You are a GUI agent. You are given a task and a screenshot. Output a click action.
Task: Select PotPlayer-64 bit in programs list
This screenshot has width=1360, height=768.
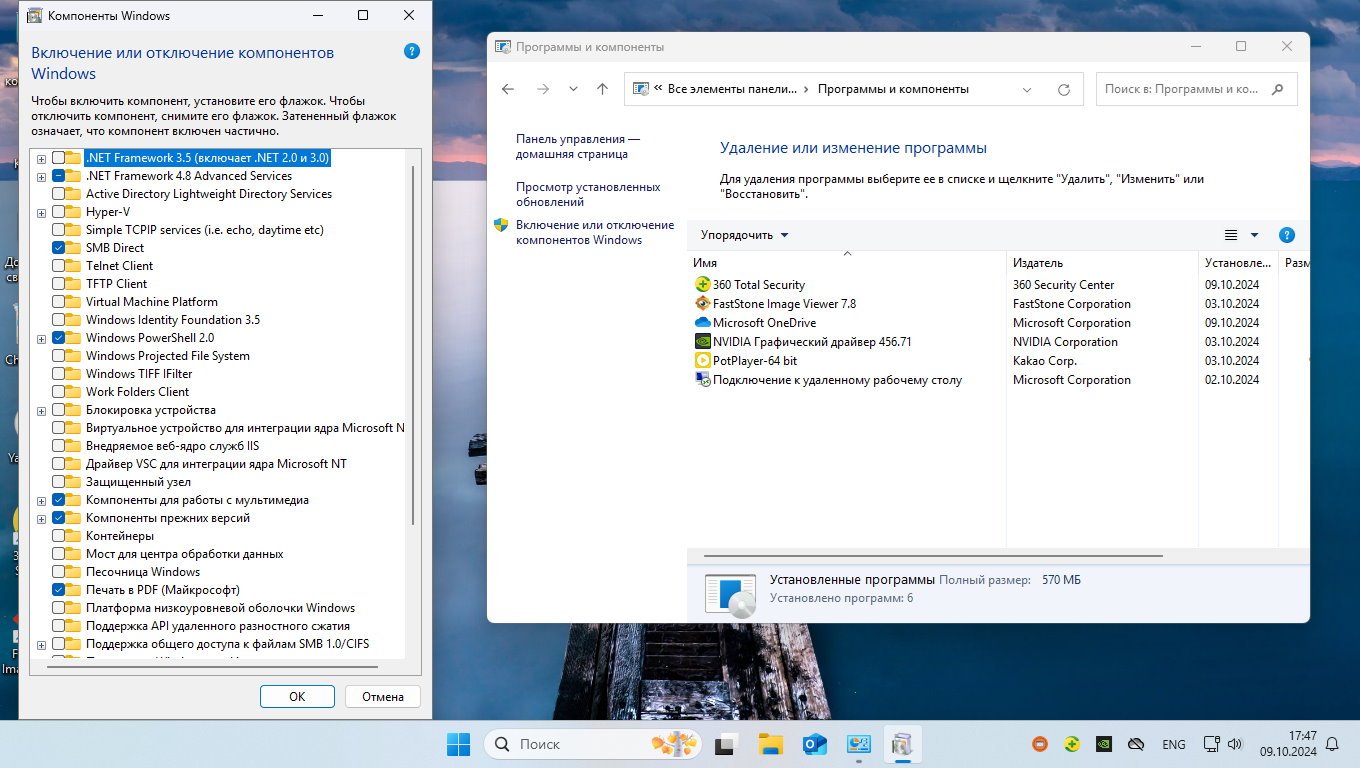coord(754,361)
